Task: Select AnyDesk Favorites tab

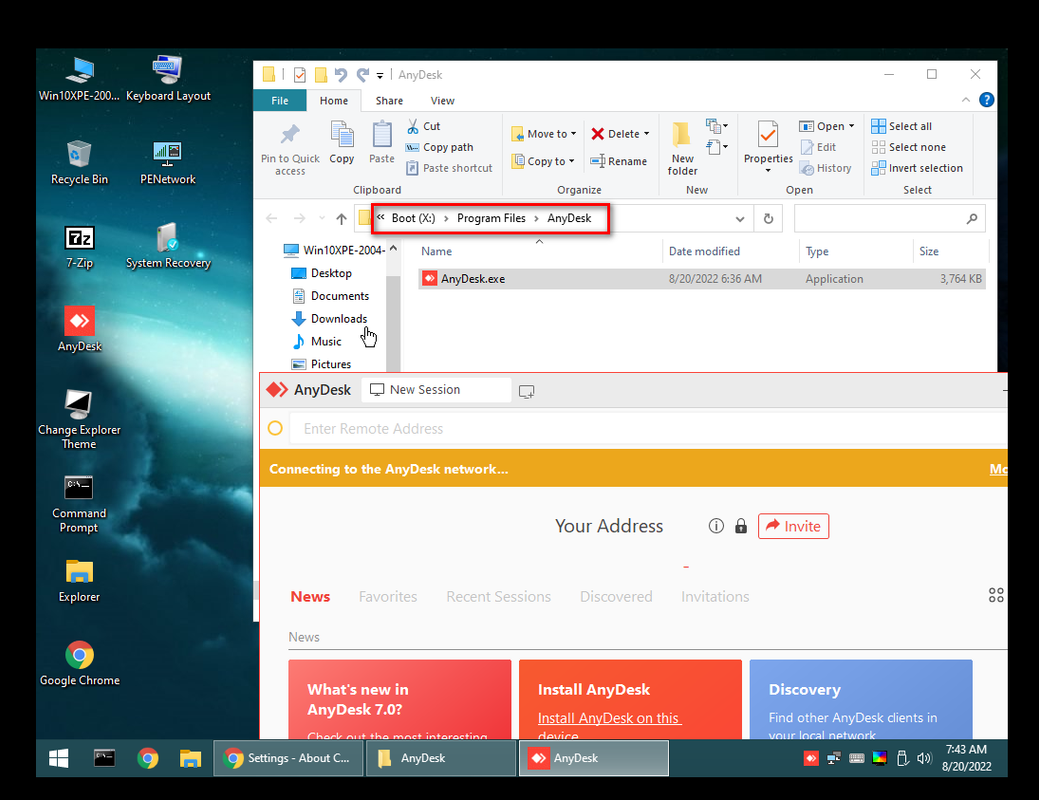Action: click(x=388, y=597)
